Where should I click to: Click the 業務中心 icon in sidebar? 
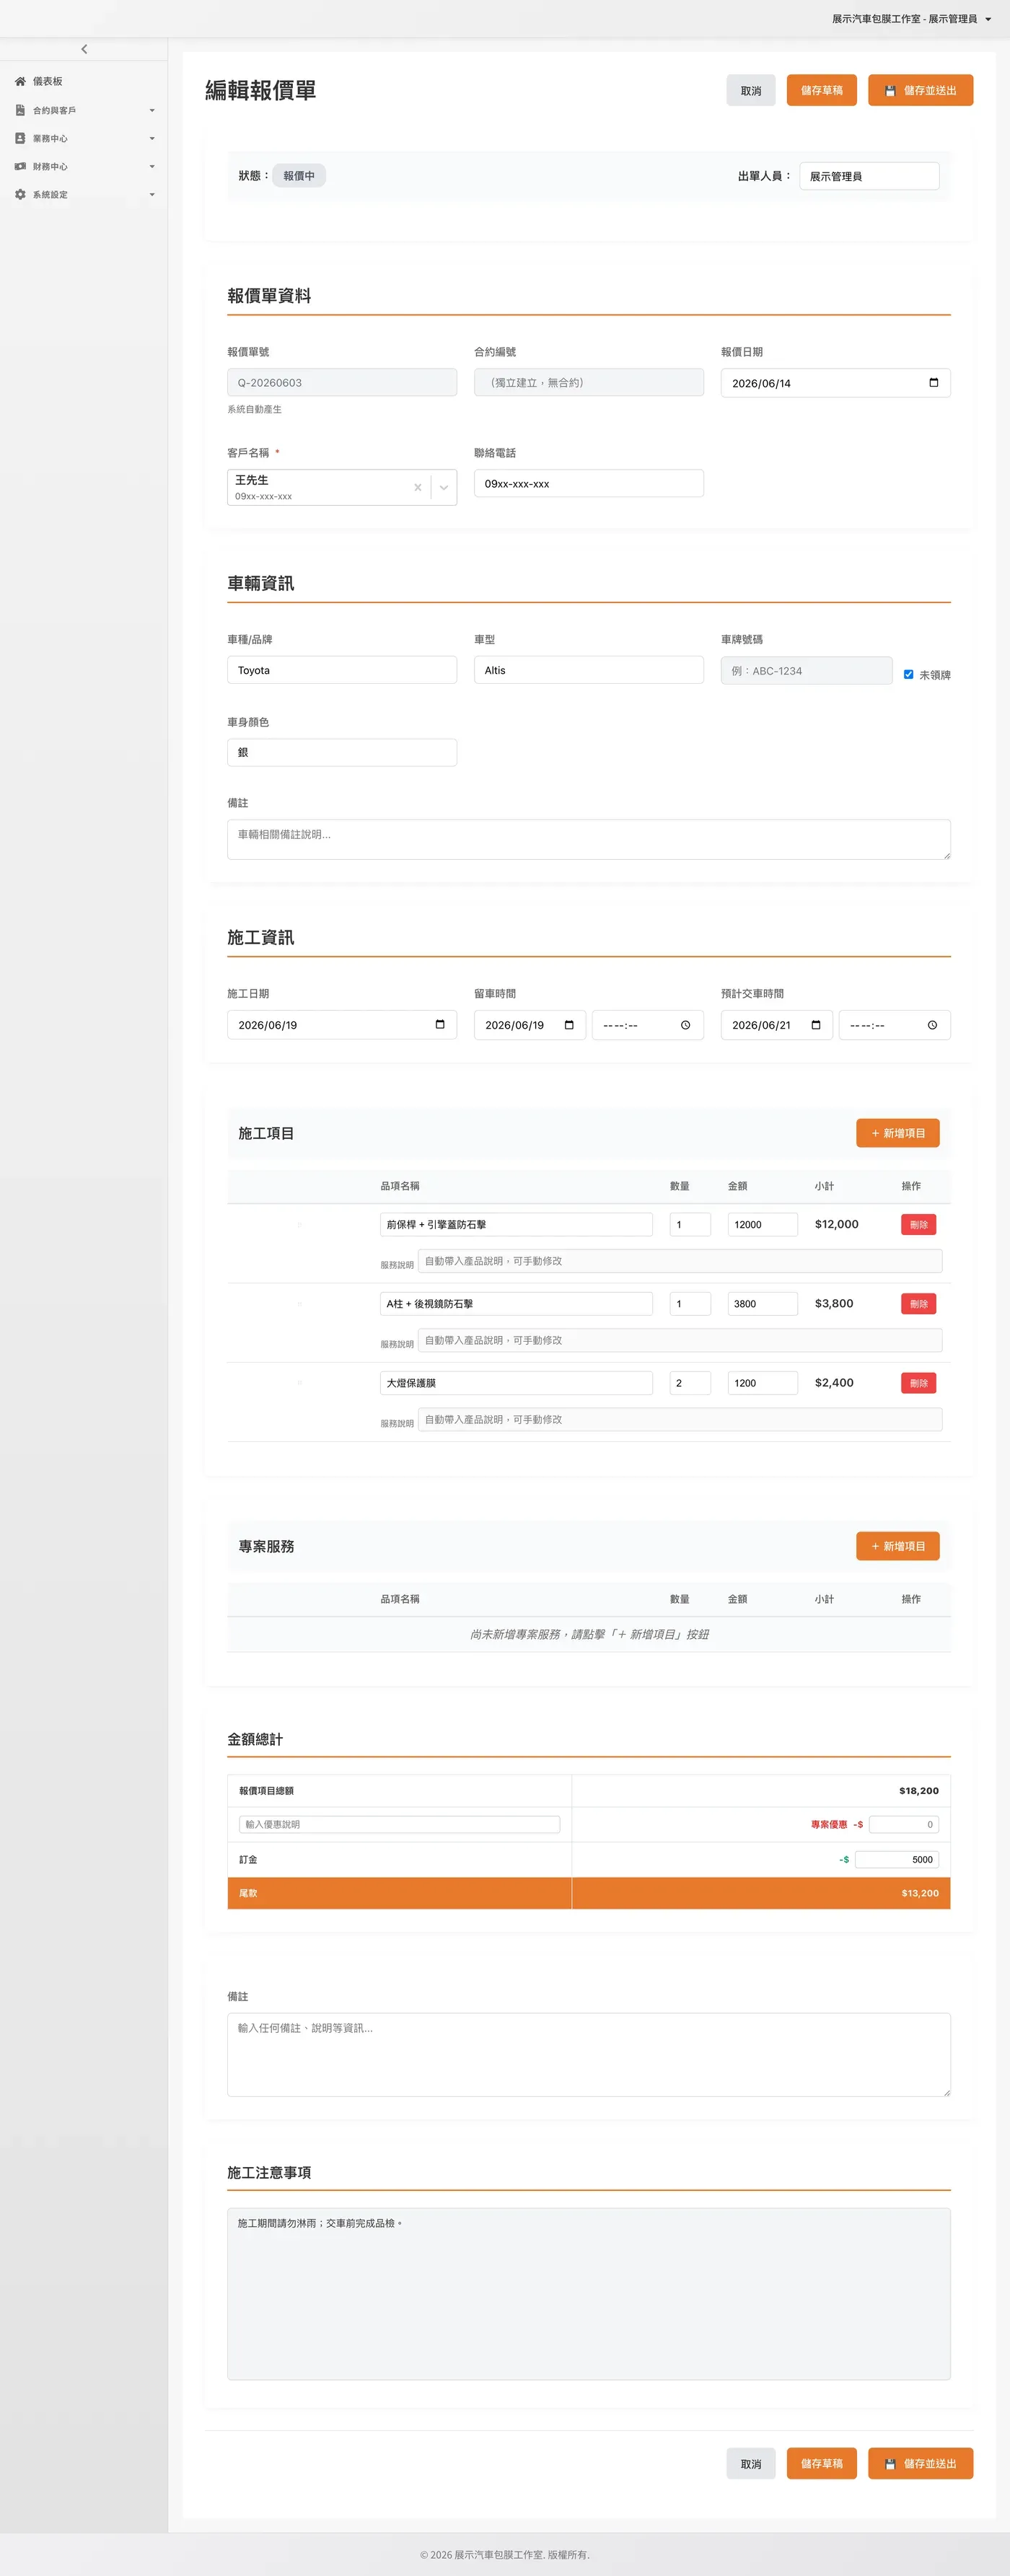(20, 138)
